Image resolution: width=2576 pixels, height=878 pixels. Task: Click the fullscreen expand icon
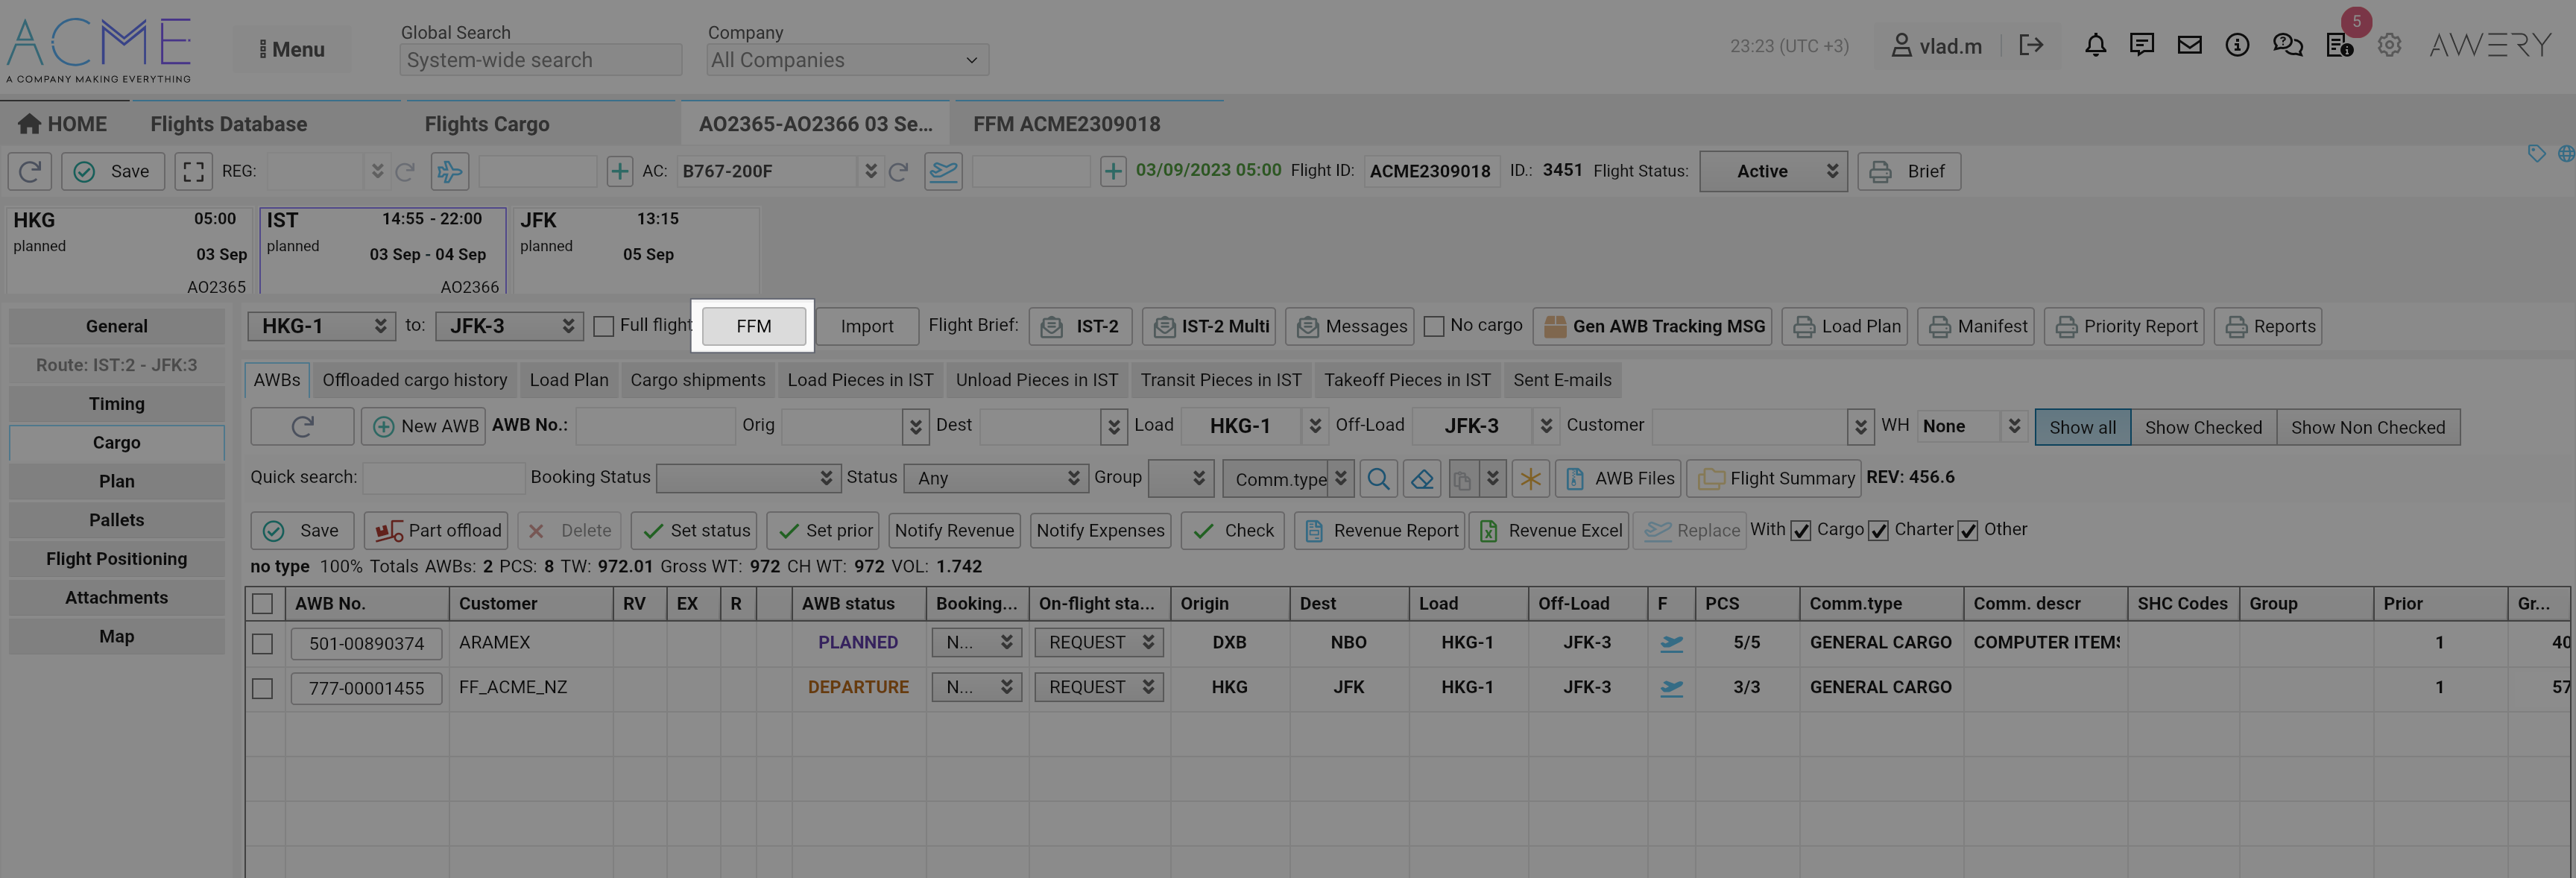pyautogui.click(x=193, y=171)
